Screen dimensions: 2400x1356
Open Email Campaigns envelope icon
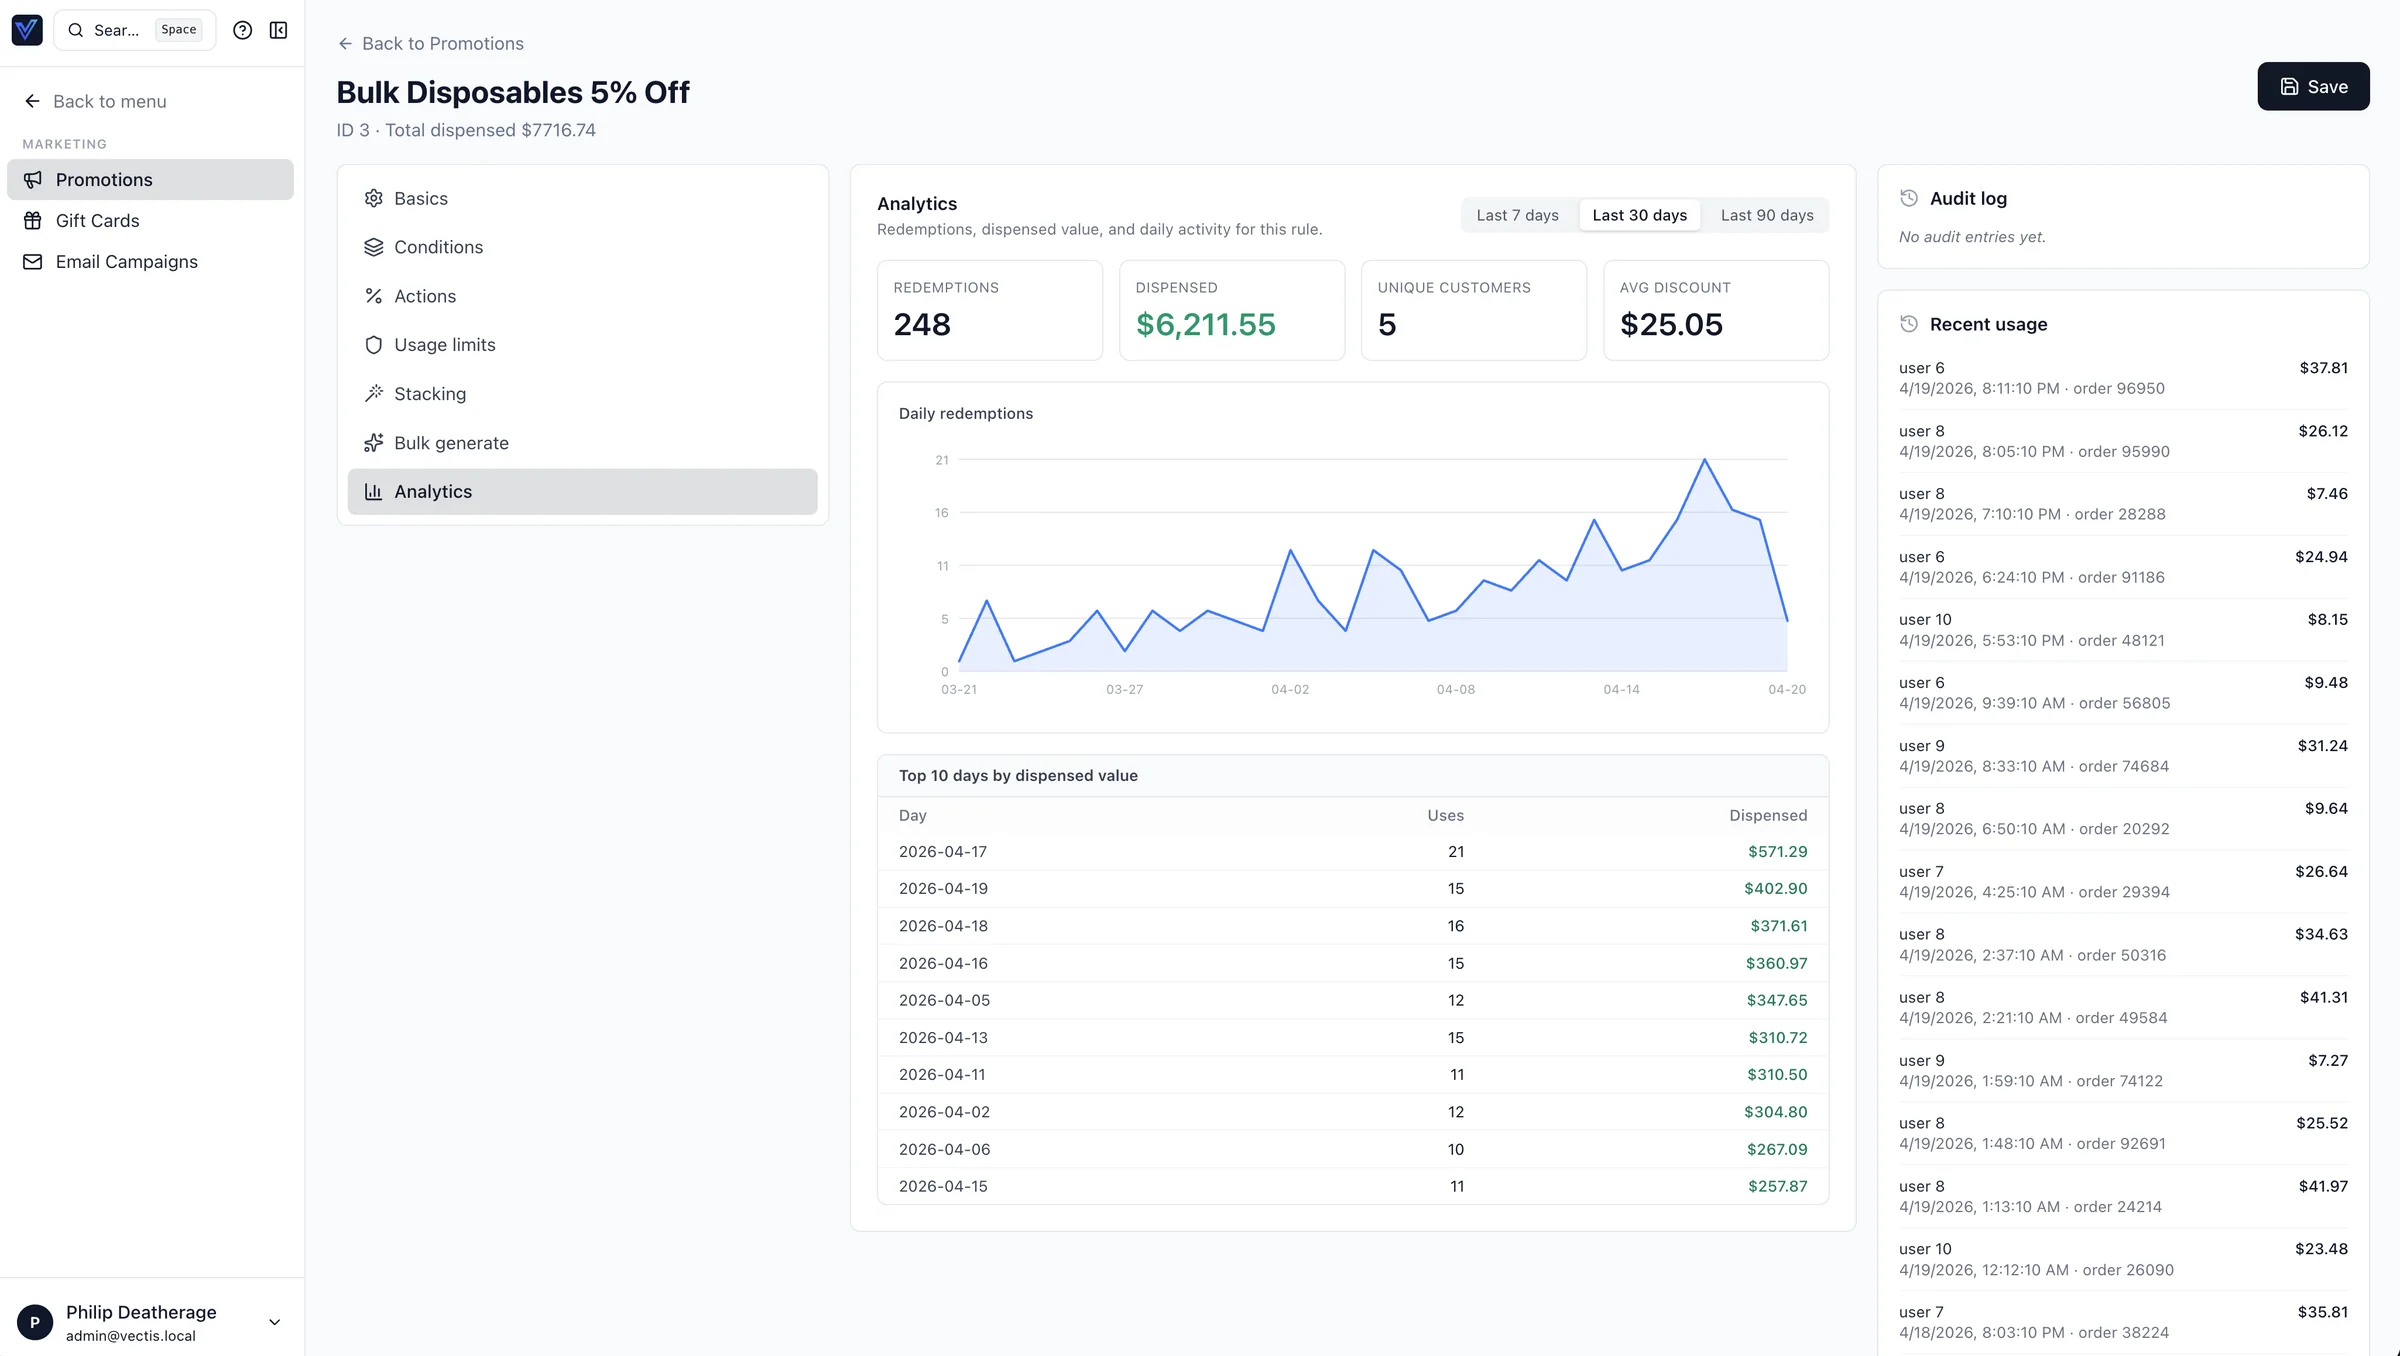[x=32, y=261]
